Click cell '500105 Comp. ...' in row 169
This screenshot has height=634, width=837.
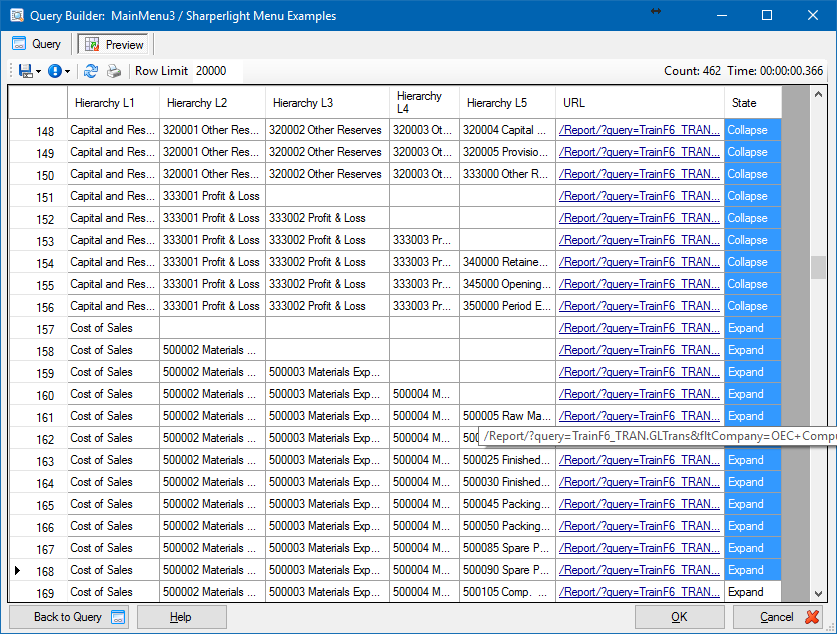click(507, 592)
